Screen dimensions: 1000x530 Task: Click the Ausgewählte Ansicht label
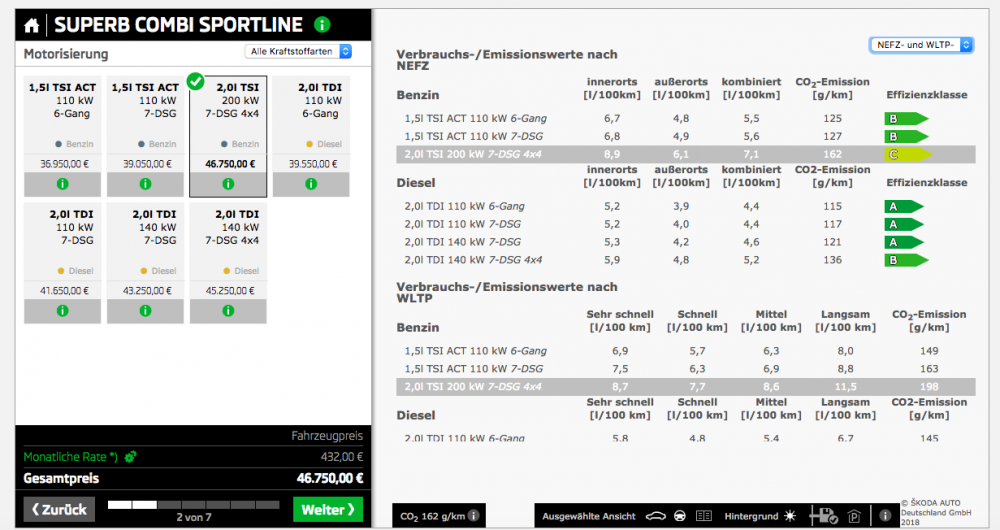click(589, 516)
